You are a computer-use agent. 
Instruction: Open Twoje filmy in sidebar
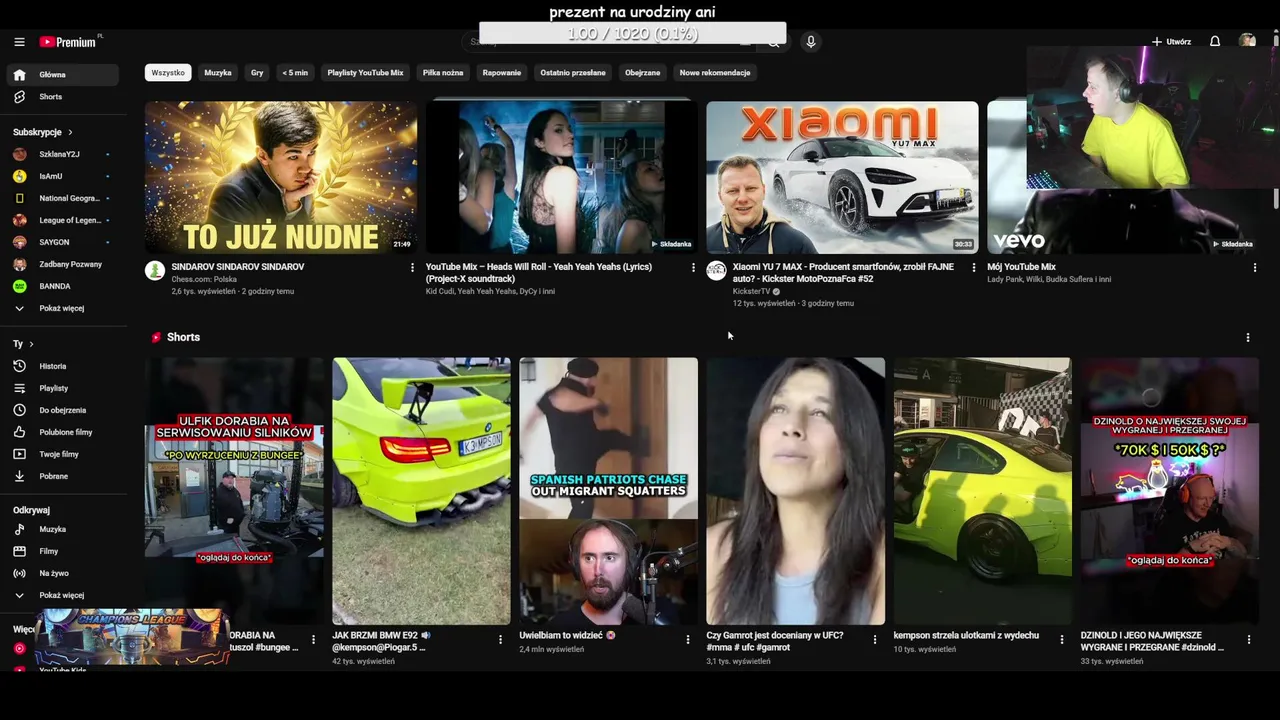62,454
